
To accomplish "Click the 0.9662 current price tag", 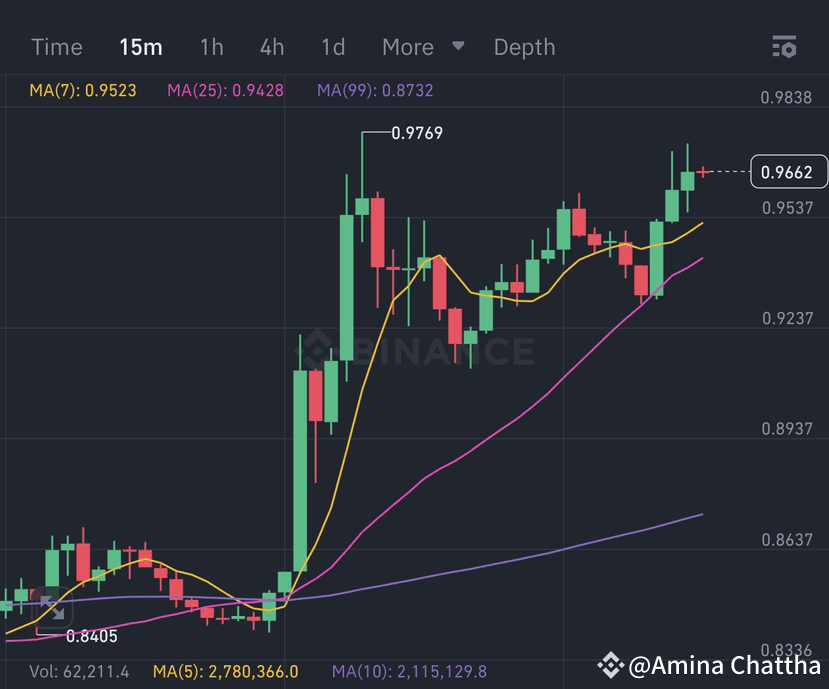I will coord(788,172).
